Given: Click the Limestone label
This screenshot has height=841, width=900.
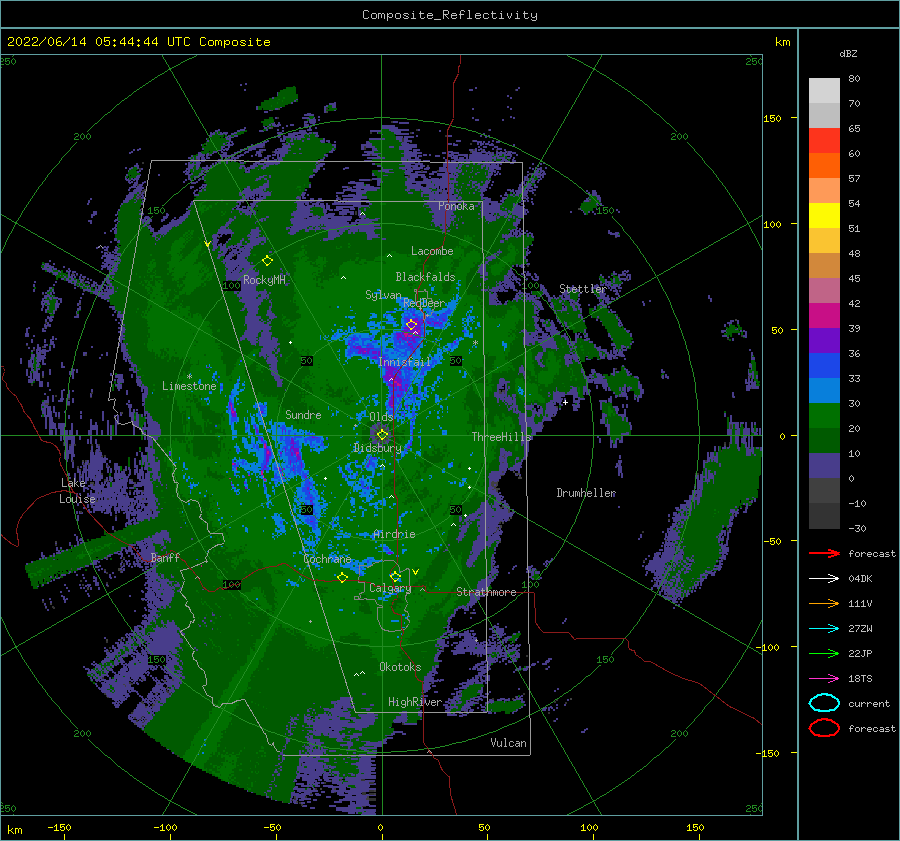Looking at the screenshot, I should (189, 386).
